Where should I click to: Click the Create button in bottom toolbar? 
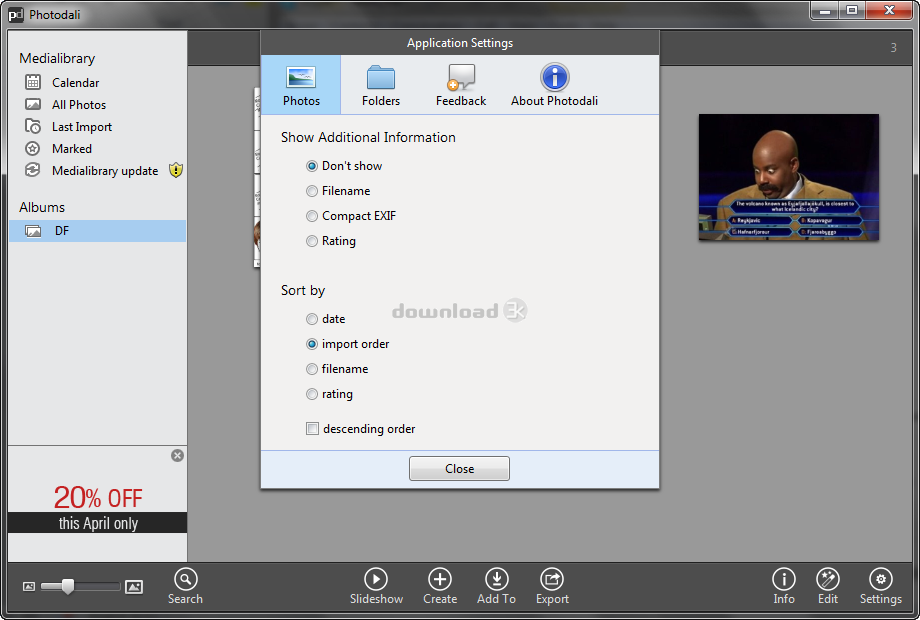point(440,586)
